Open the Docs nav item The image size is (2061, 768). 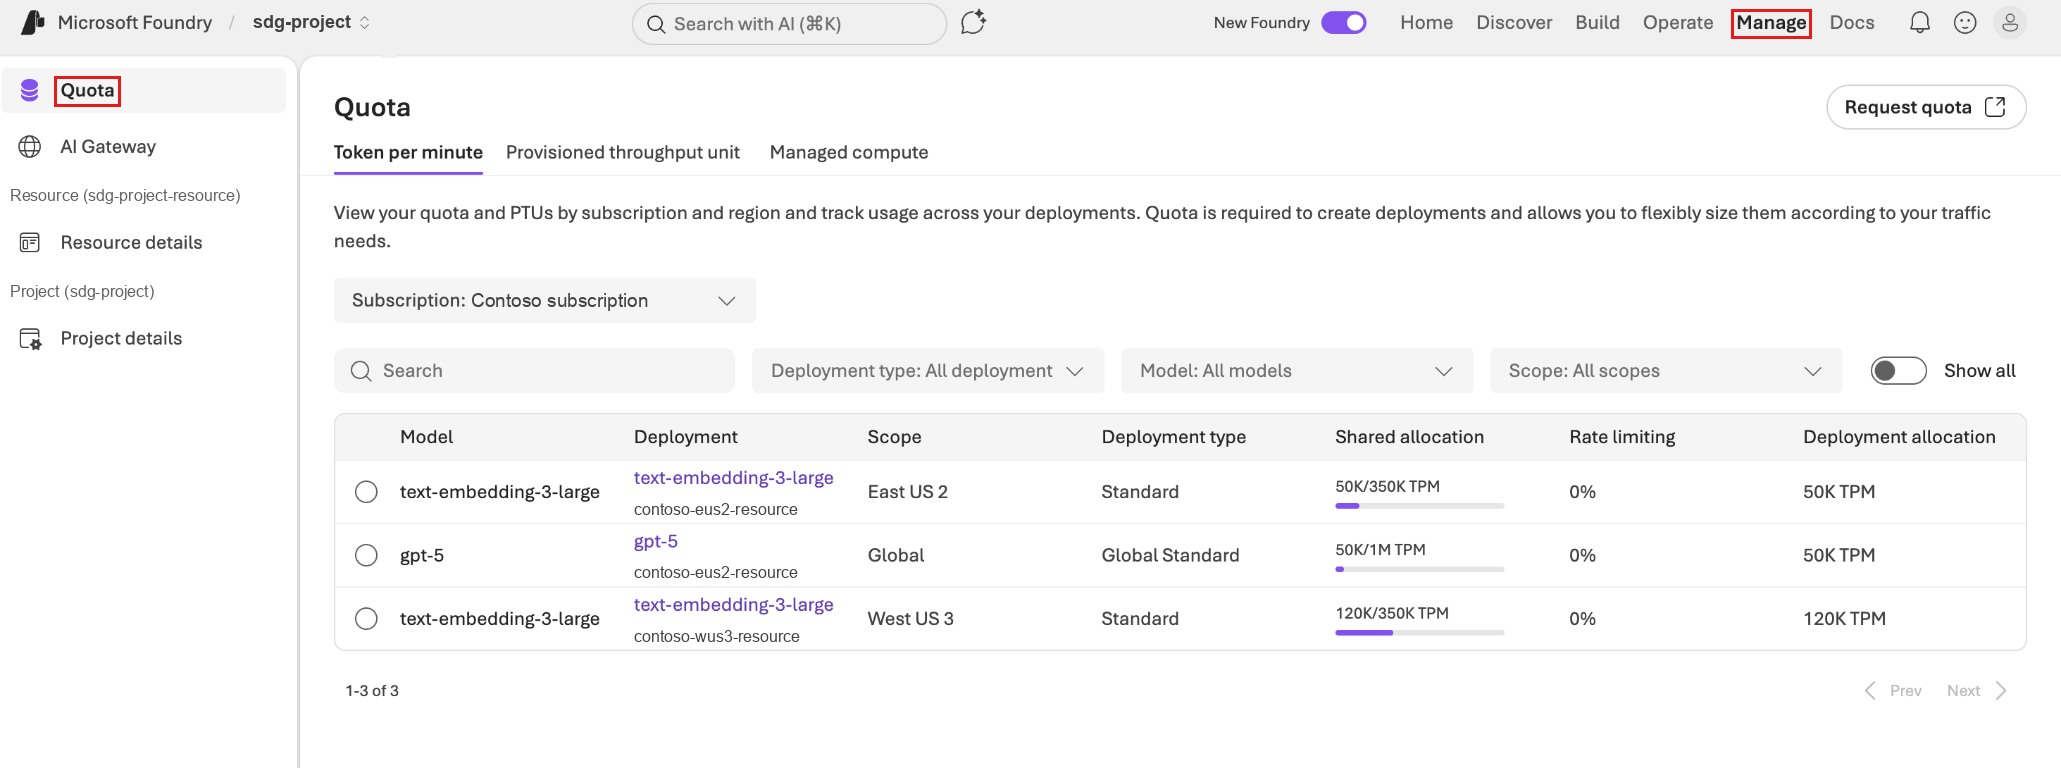coord(1852,22)
